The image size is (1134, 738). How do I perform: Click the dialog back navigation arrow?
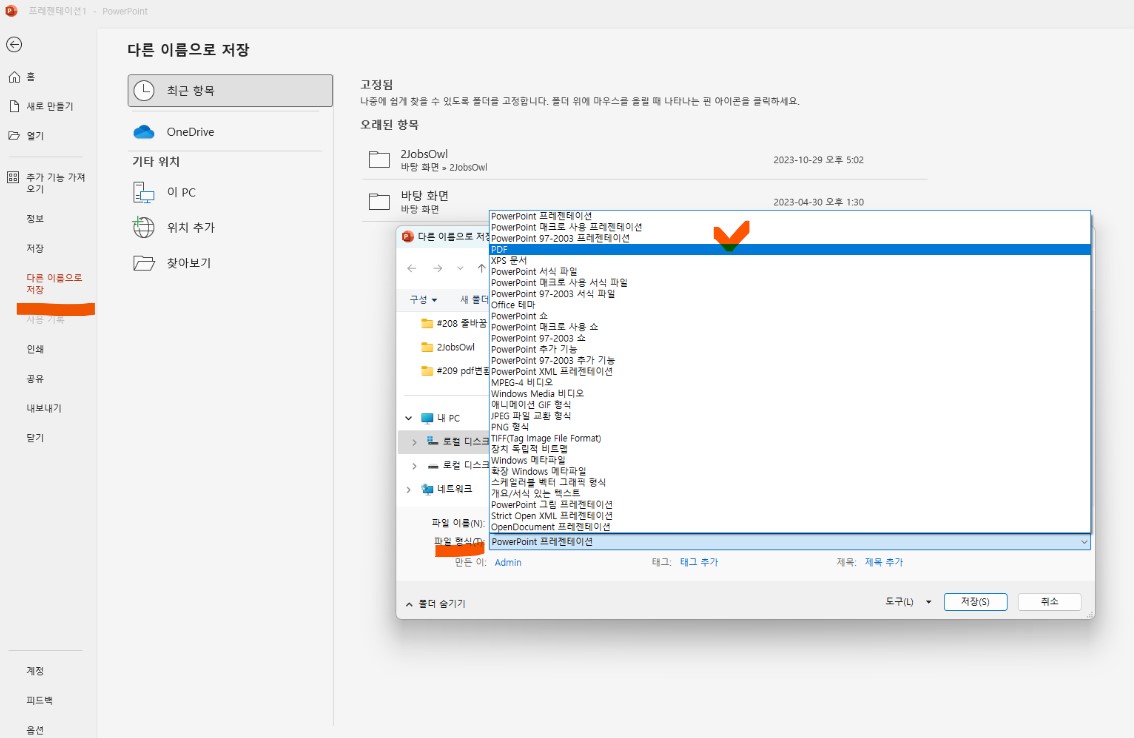click(x=412, y=268)
